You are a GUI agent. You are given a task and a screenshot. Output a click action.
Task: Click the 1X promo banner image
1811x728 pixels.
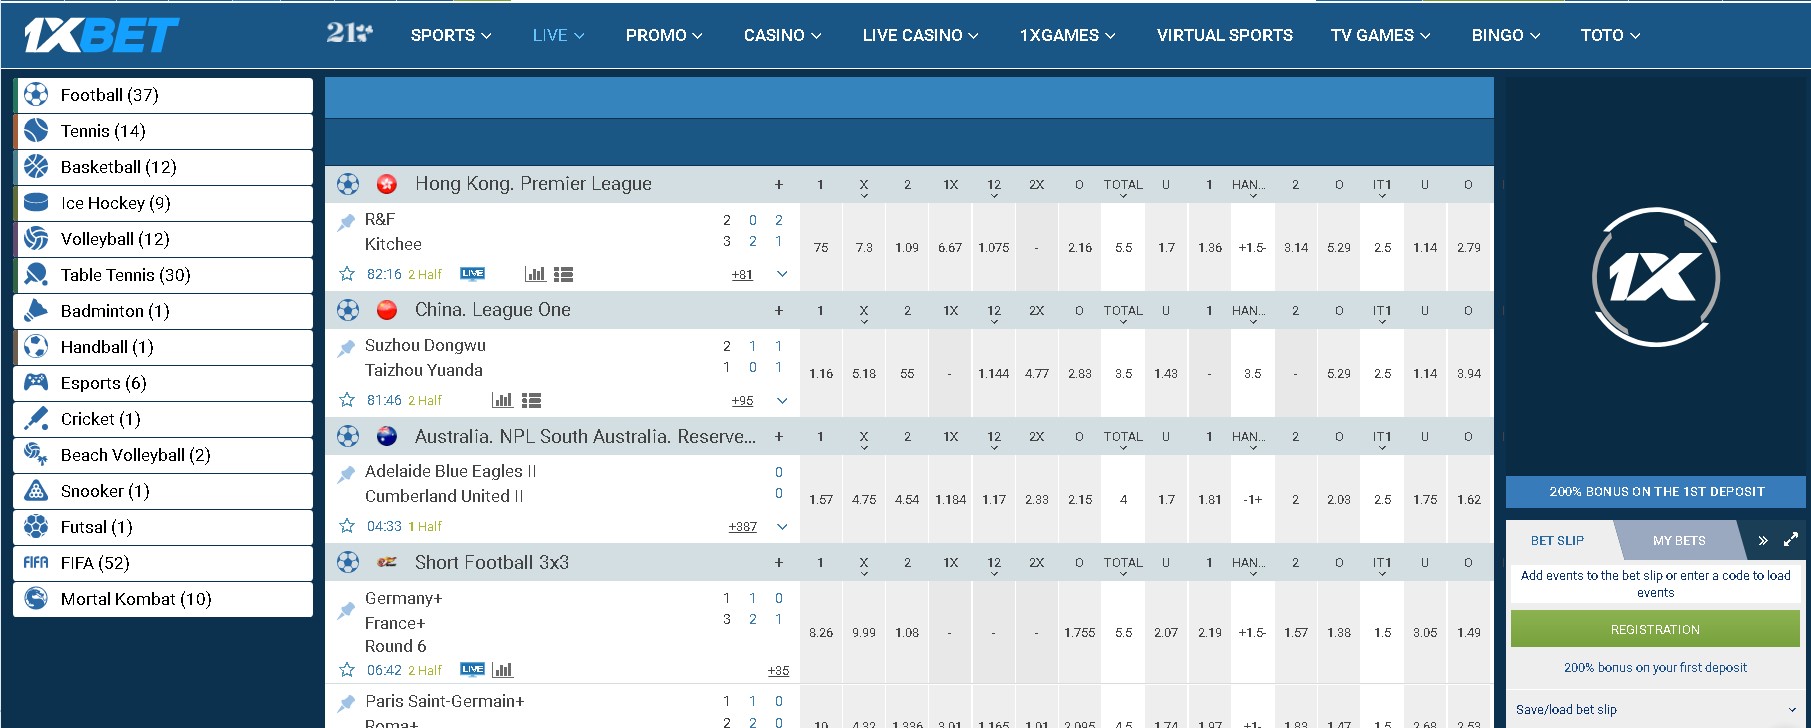click(1656, 277)
